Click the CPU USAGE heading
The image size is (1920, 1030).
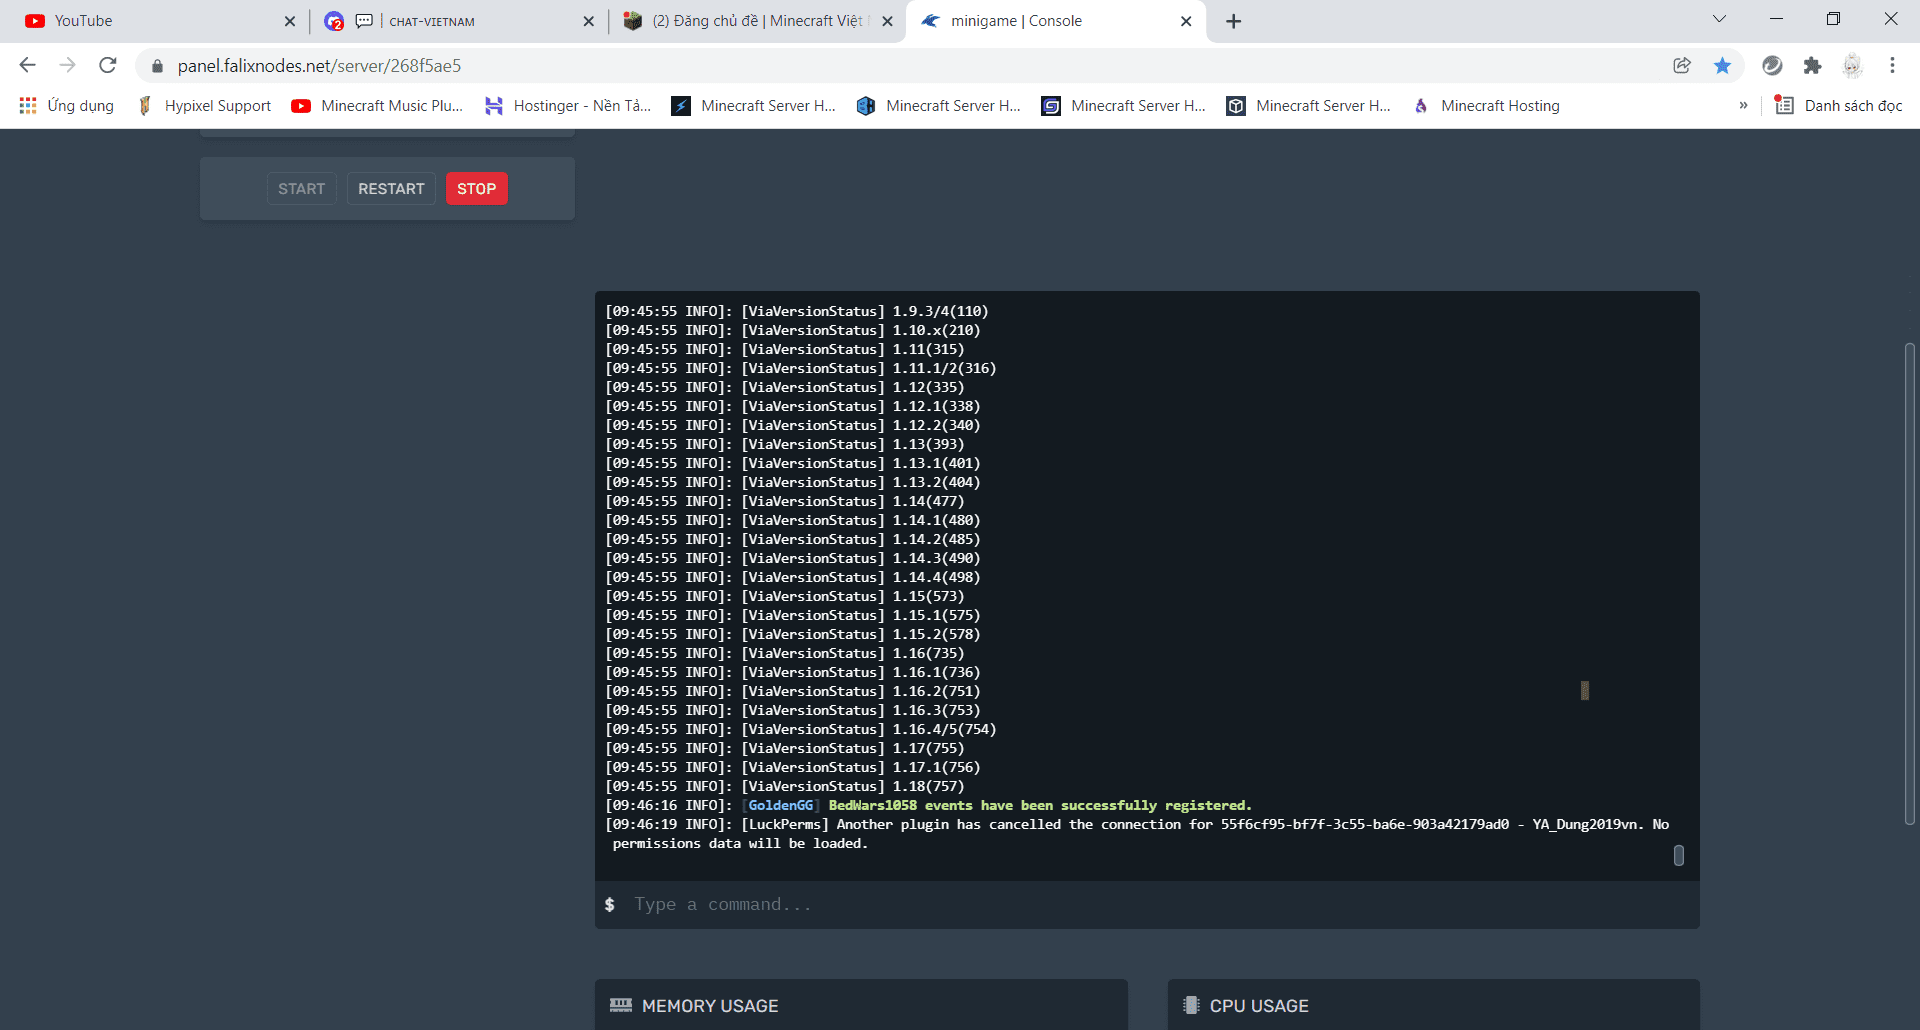pos(1259,1006)
